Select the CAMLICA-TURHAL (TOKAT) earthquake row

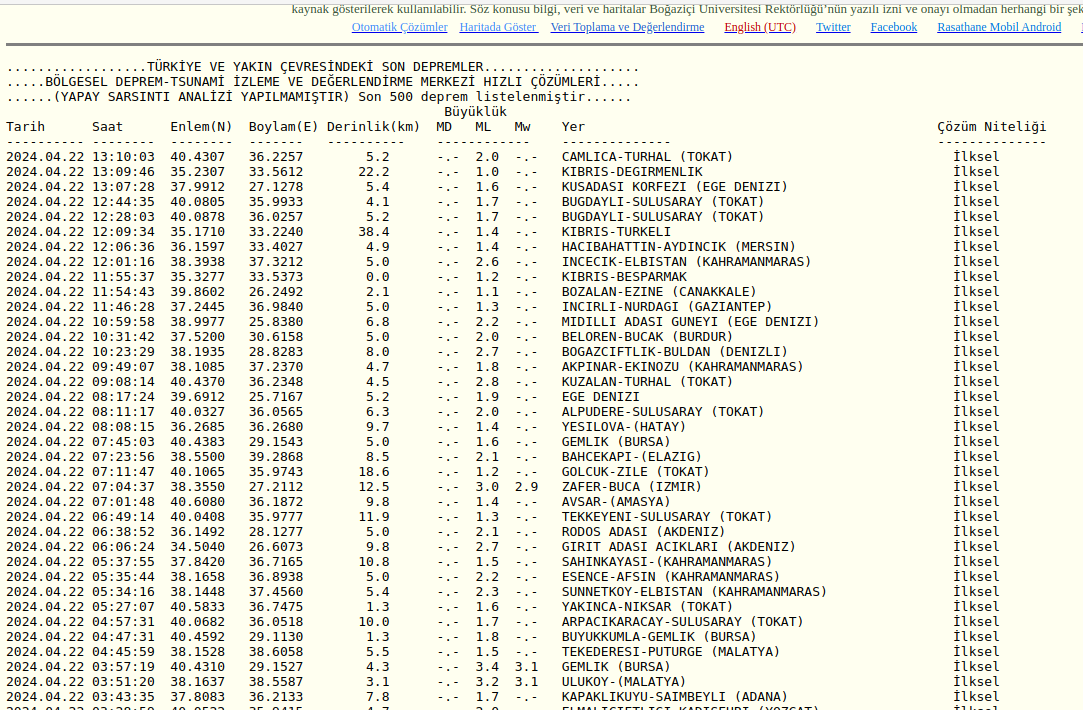(646, 157)
